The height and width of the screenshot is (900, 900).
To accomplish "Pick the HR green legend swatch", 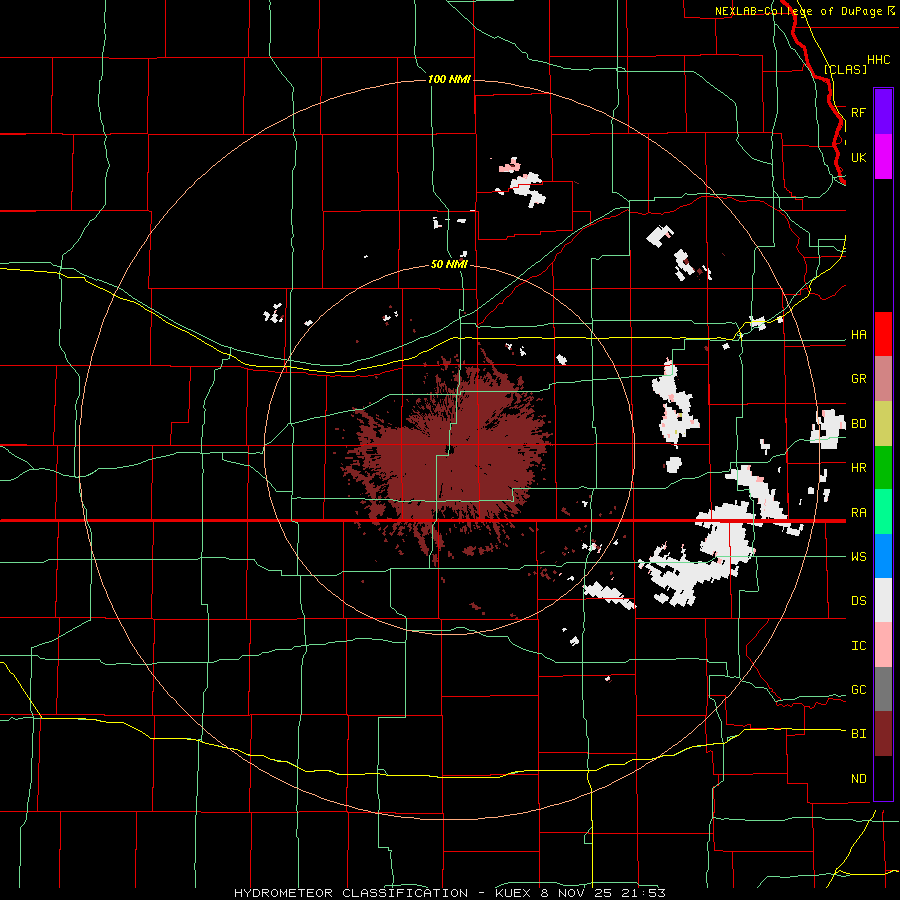I will [883, 467].
